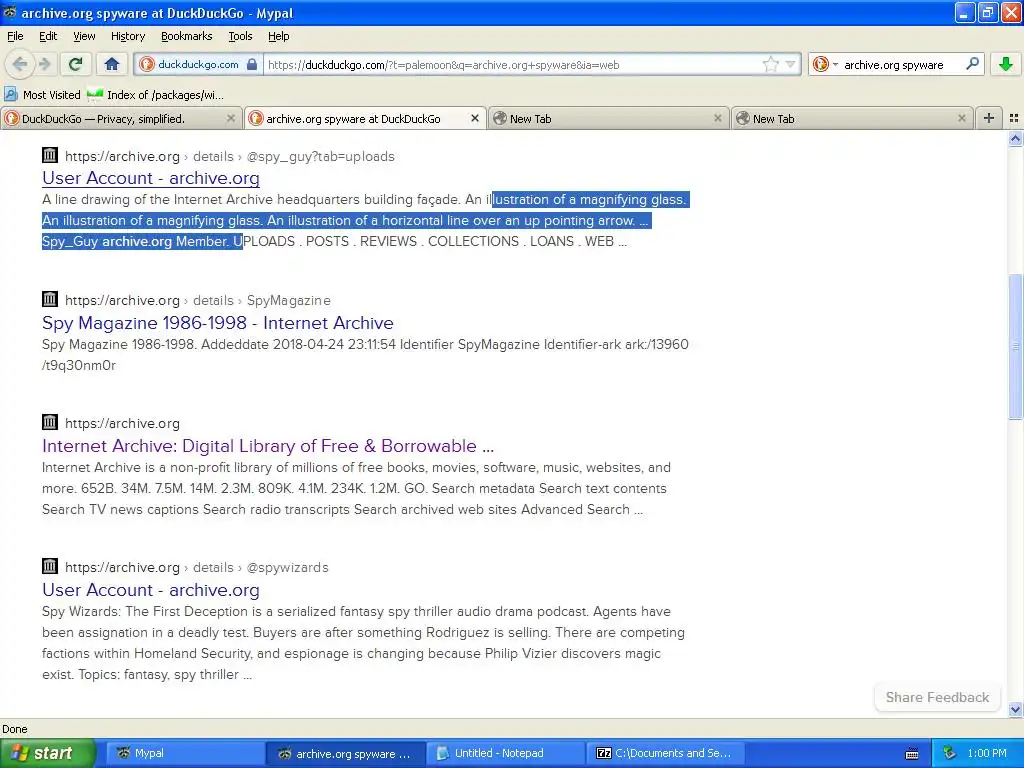Close the 'DuckDuckGo — Privacy, simplified.' tab
The image size is (1024, 768).
(x=231, y=118)
